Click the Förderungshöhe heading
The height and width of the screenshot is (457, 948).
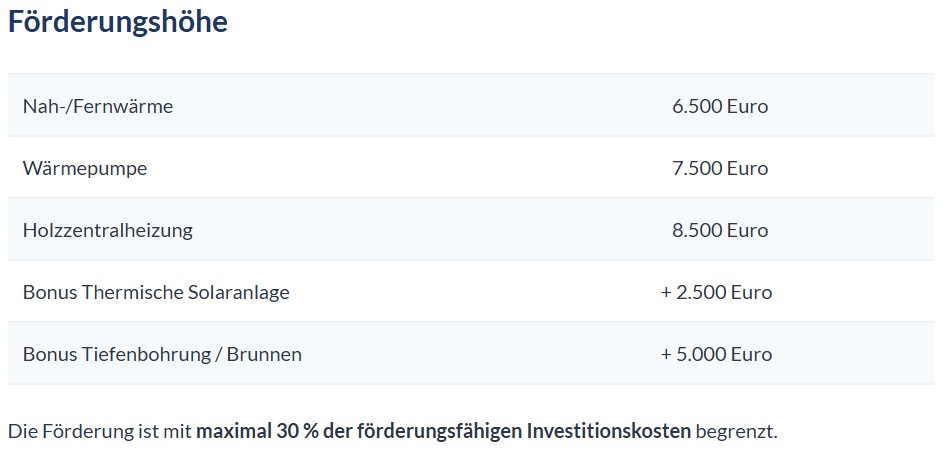tap(118, 22)
